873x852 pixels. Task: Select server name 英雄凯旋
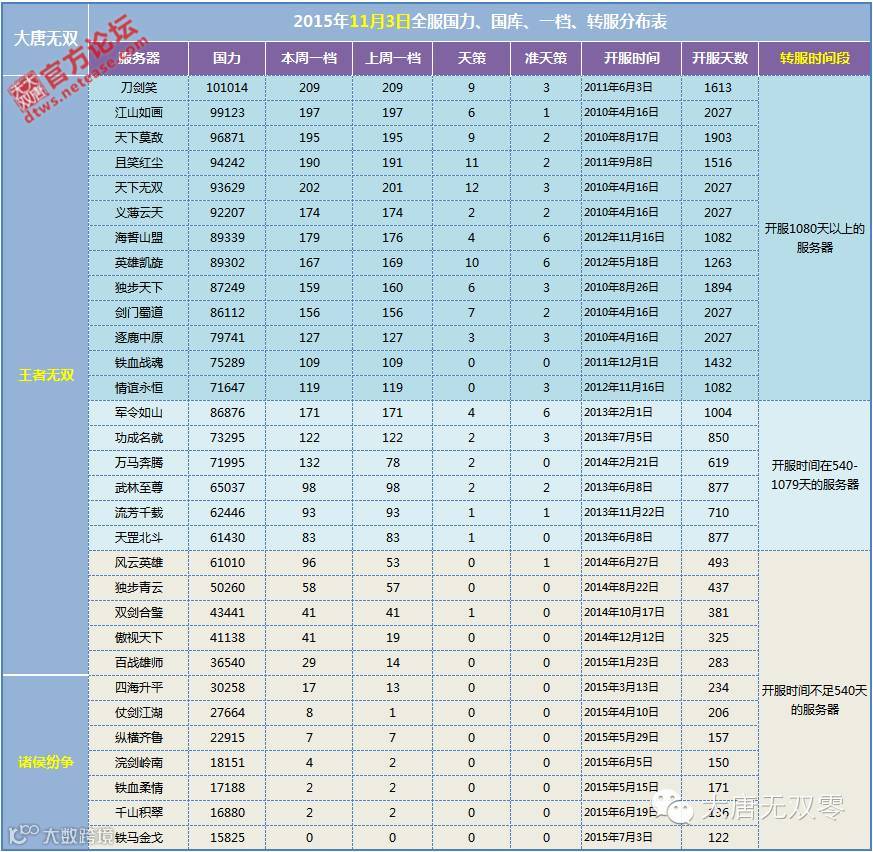139,262
